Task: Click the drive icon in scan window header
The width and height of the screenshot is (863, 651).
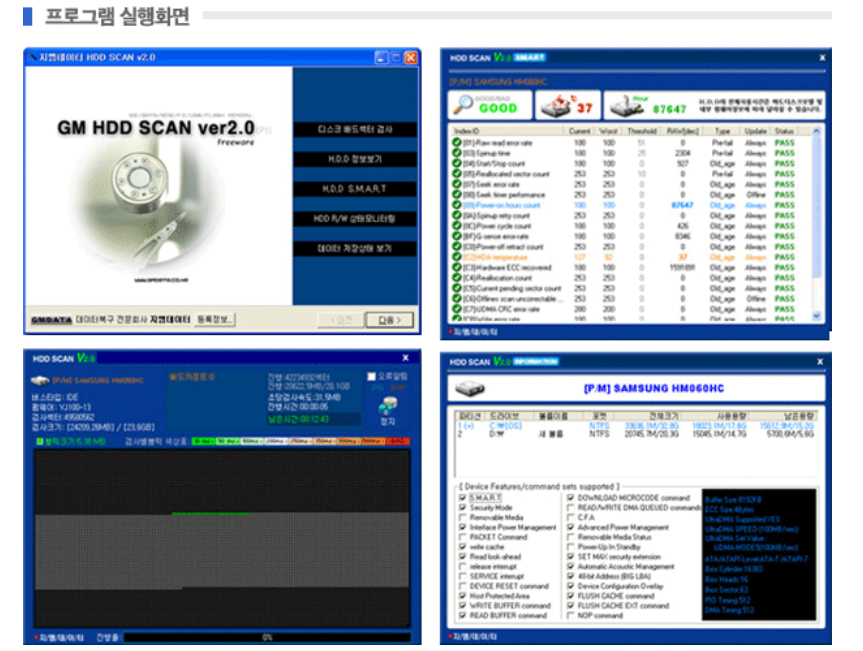Action: (x=40, y=380)
